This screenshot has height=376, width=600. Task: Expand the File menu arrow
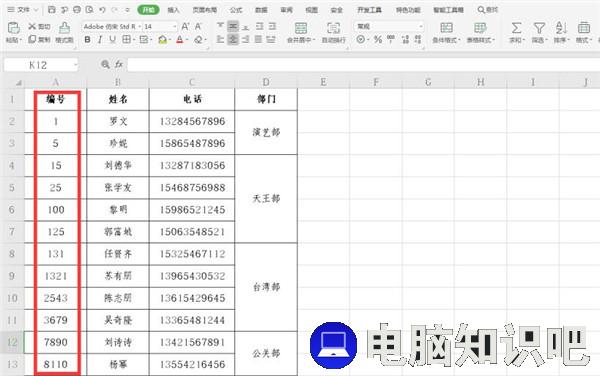tap(36, 10)
